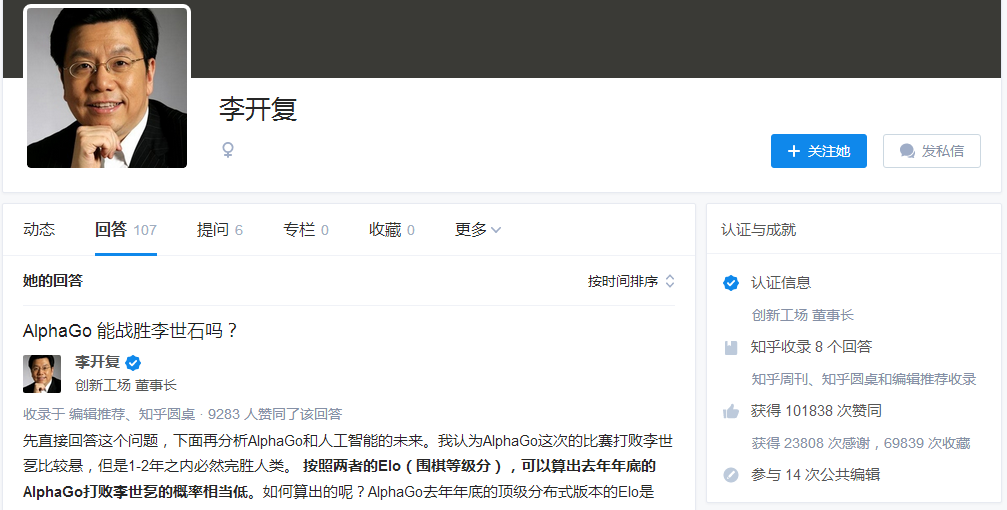Switch to the 动态 tab
Viewport: 1007px width, 510px height.
click(x=39, y=229)
